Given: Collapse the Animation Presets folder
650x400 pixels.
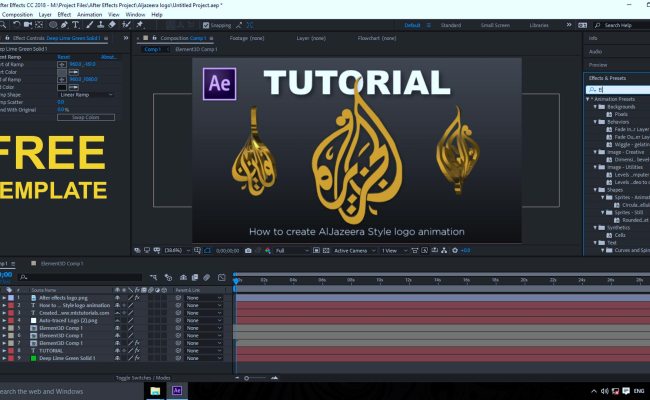Looking at the screenshot, I should click(588, 99).
